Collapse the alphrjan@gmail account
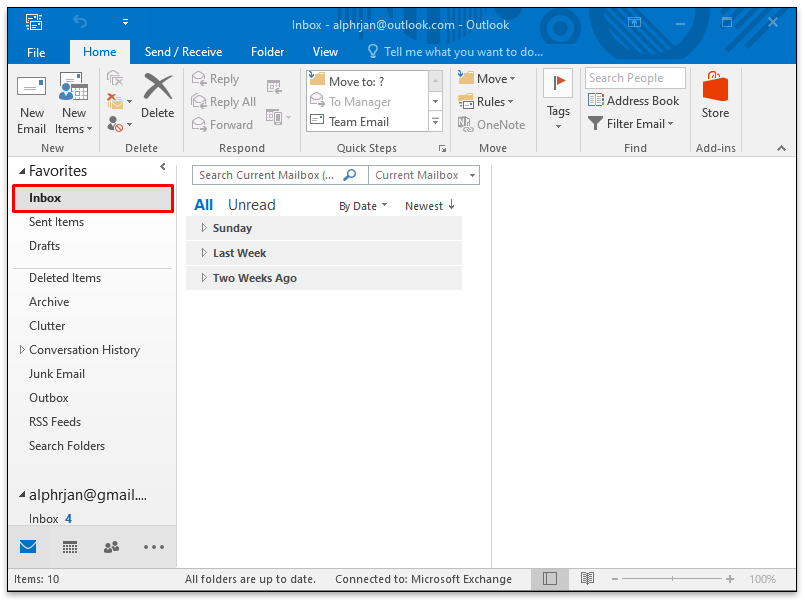 coord(22,495)
